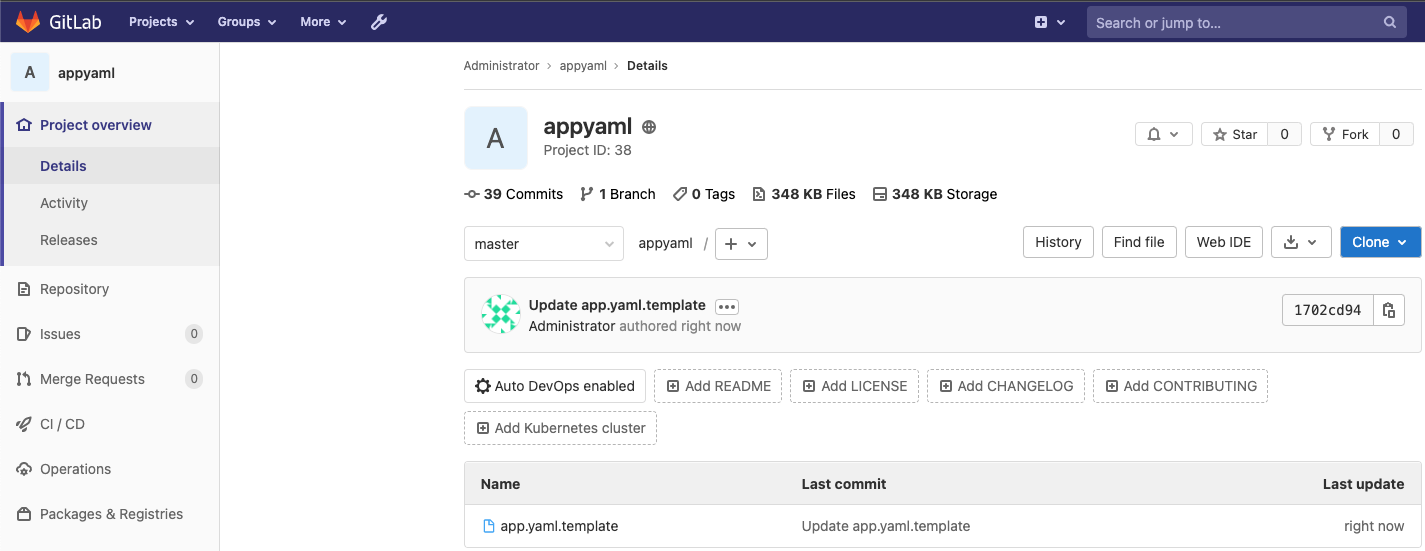
Task: Open the master branch selector
Action: point(543,244)
